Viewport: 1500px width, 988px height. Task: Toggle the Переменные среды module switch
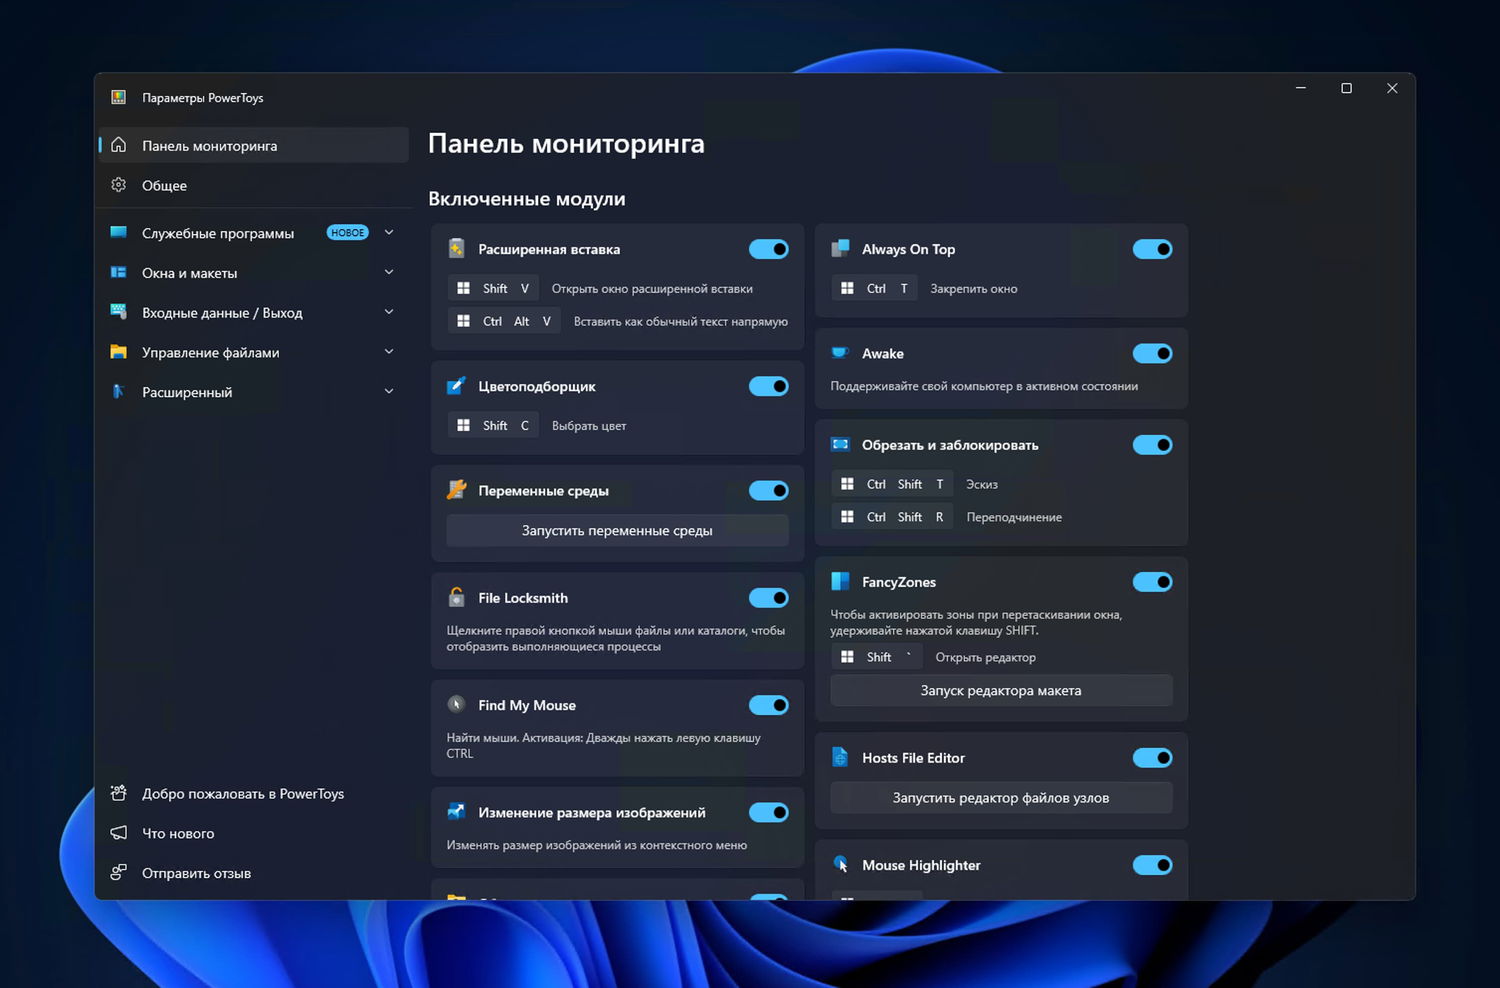(769, 490)
